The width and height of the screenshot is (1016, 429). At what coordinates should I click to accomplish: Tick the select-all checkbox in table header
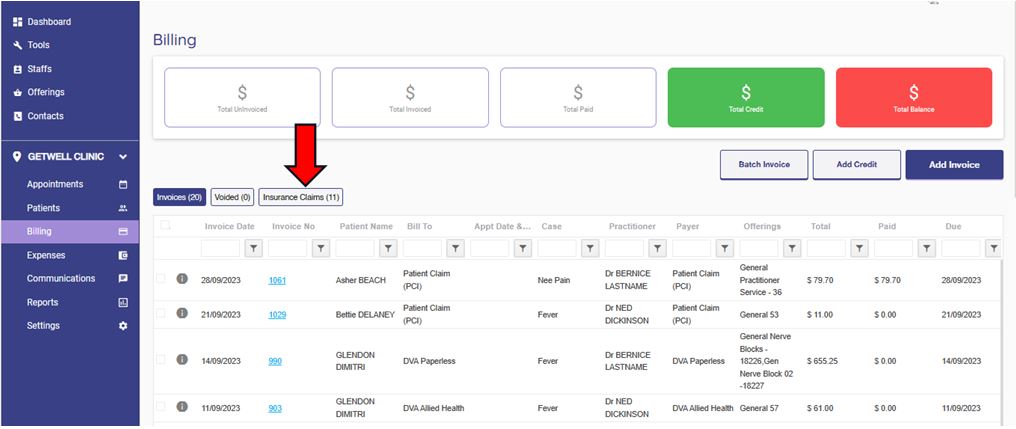164,226
